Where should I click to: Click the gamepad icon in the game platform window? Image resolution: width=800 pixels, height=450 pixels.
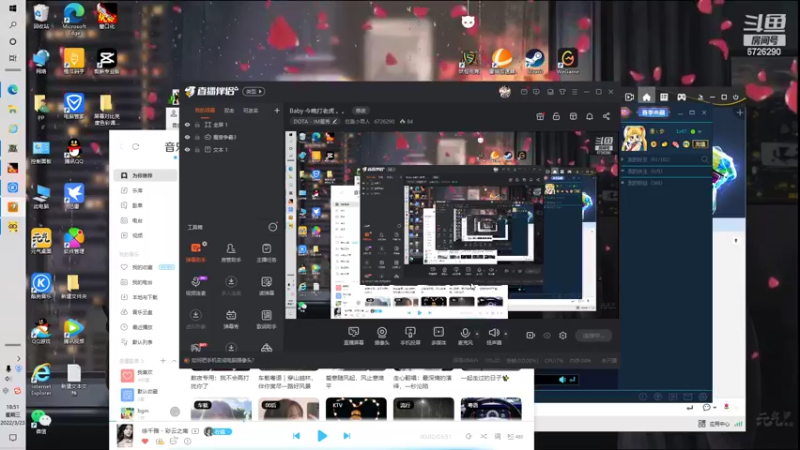tap(681, 97)
